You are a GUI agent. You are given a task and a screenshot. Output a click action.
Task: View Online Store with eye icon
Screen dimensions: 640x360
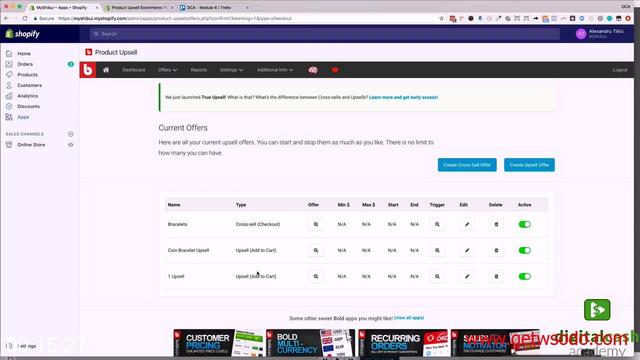pos(71,144)
